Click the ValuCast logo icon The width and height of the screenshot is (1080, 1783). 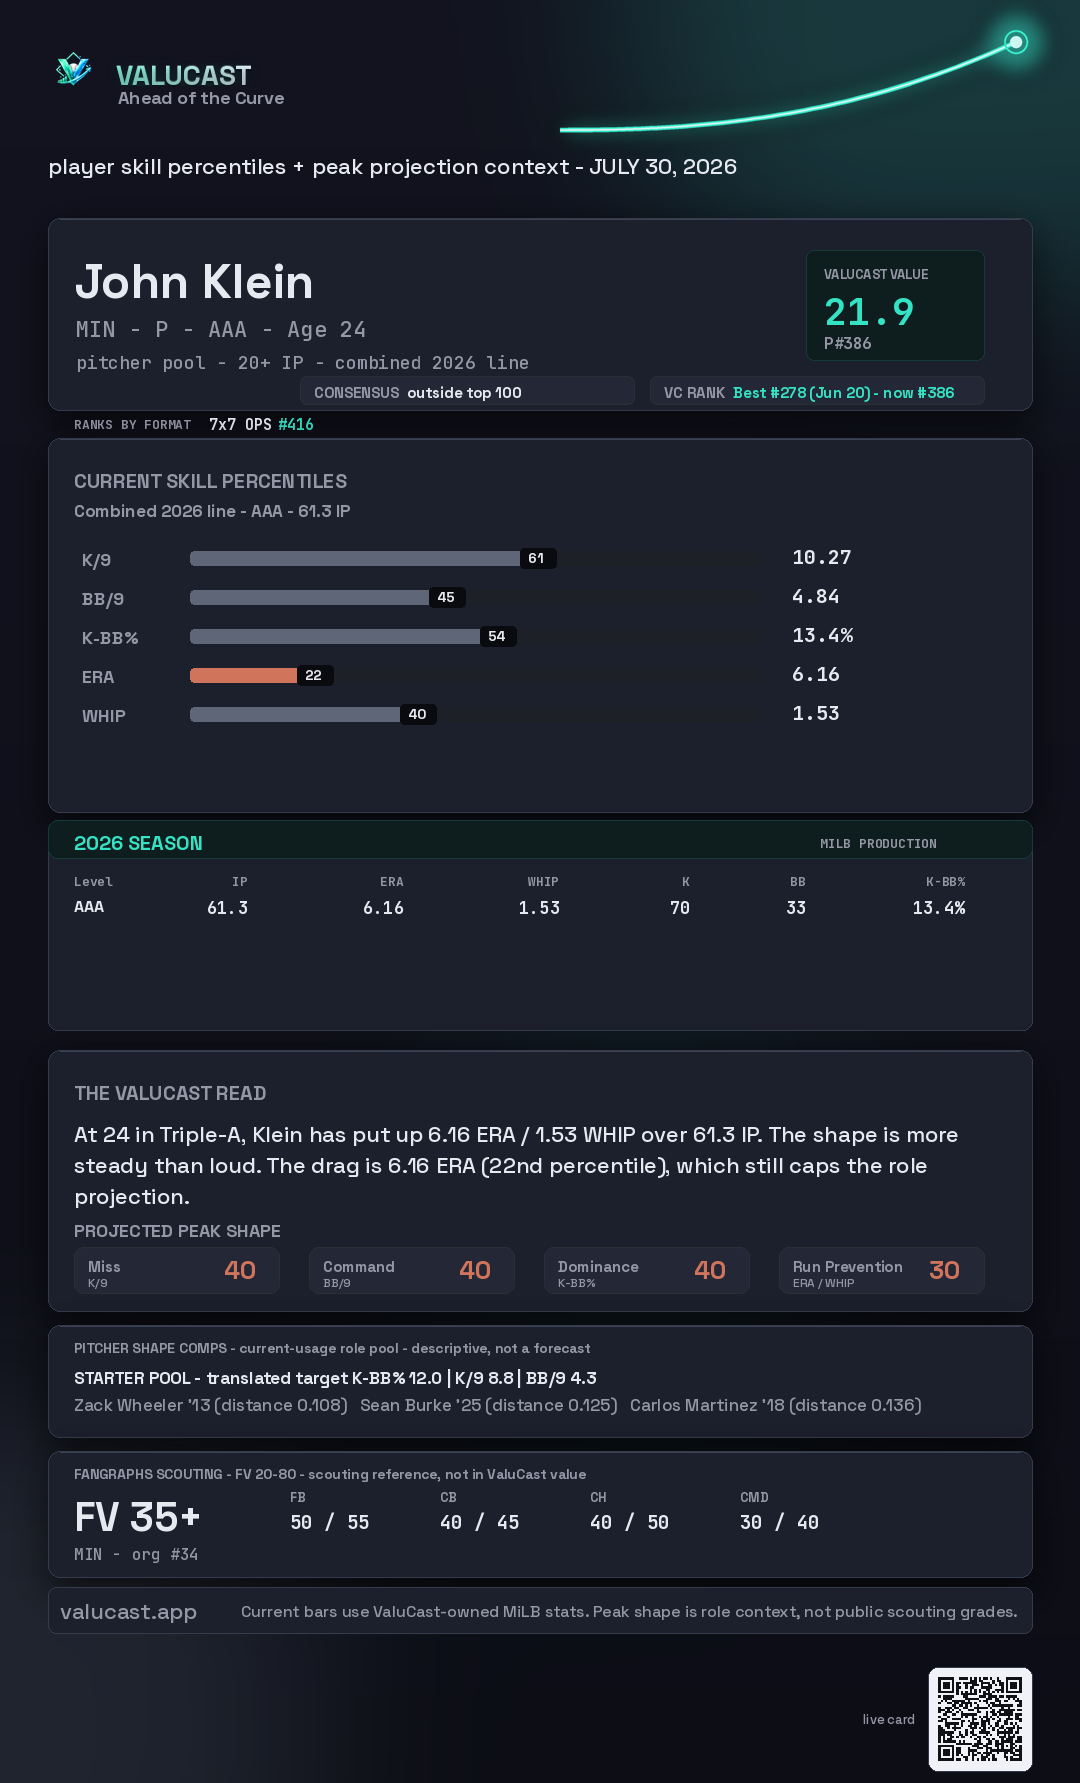pyautogui.click(x=73, y=70)
